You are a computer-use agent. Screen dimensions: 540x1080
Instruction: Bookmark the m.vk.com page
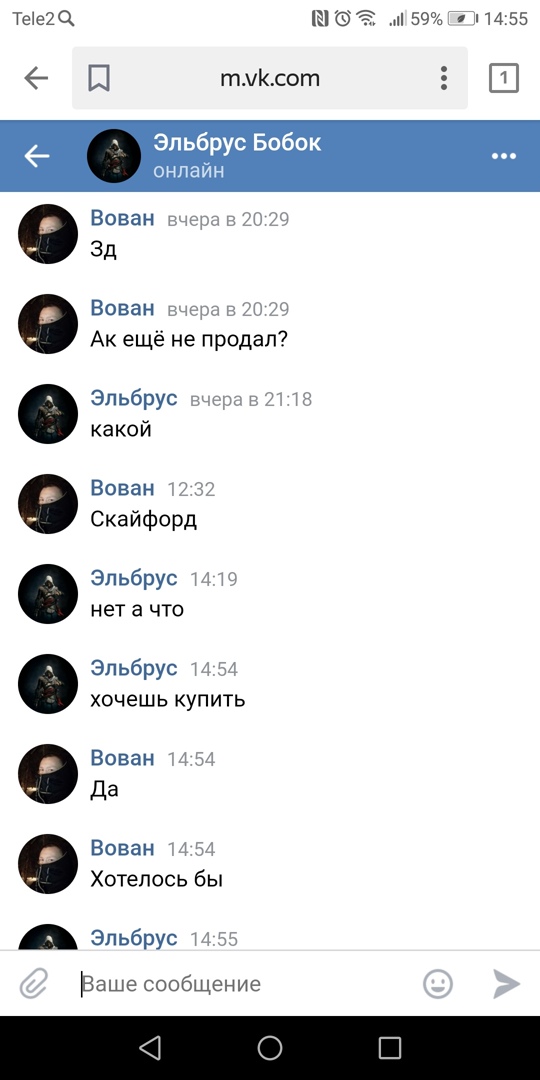pos(99,78)
